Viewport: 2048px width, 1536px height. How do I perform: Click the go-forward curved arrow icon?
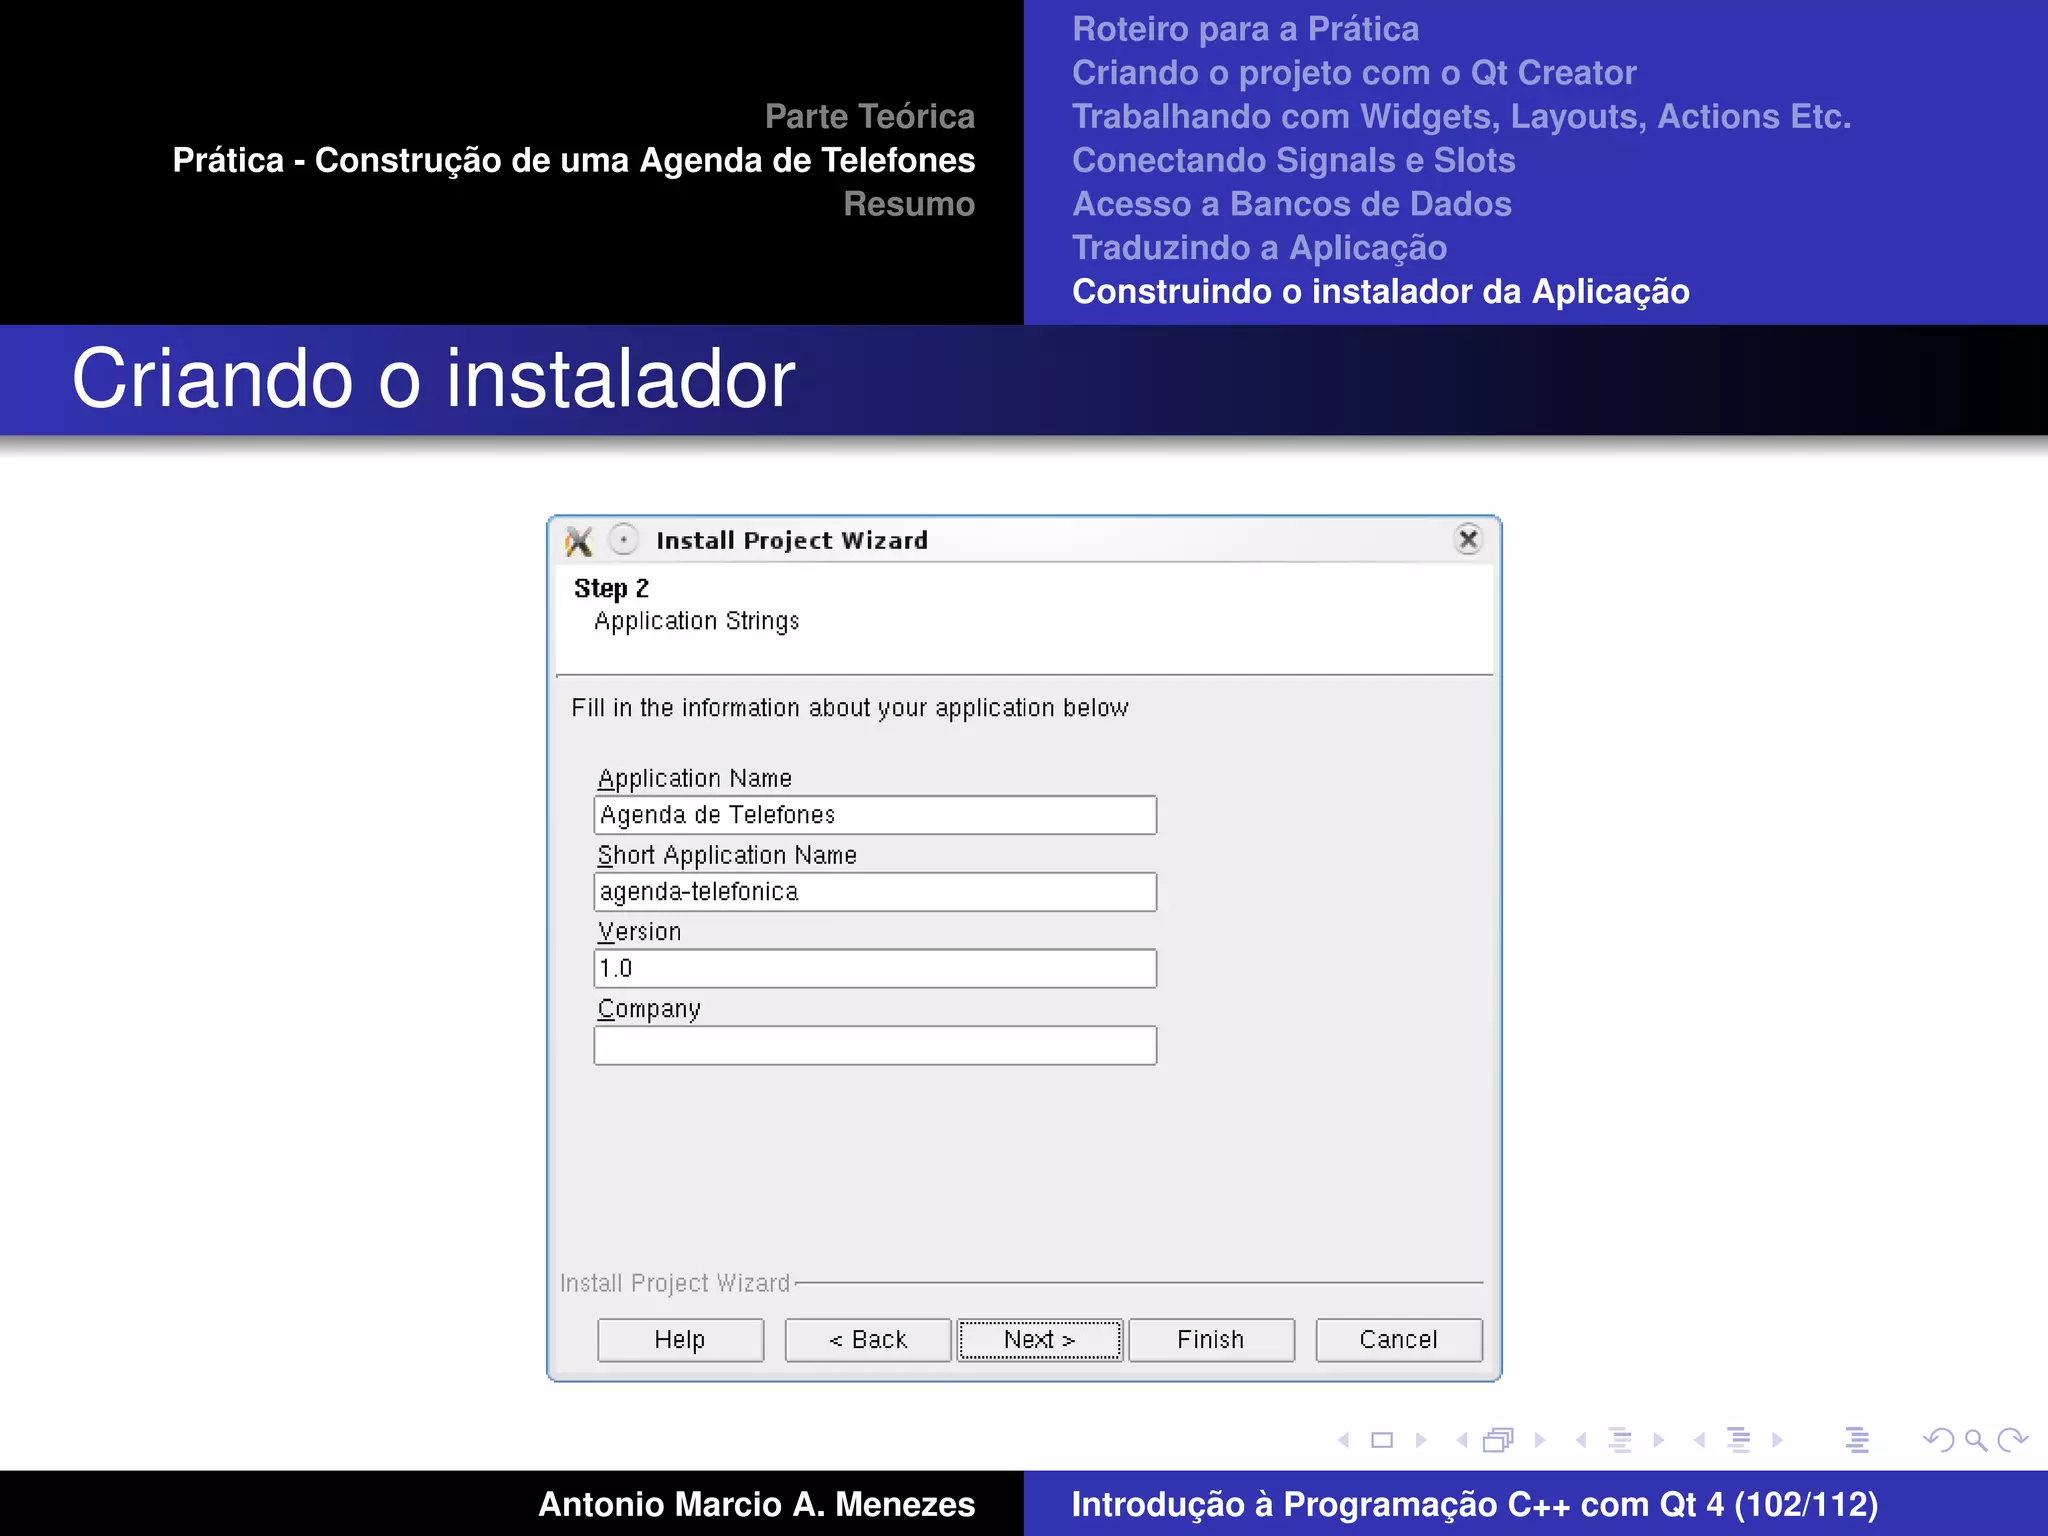2012,1440
